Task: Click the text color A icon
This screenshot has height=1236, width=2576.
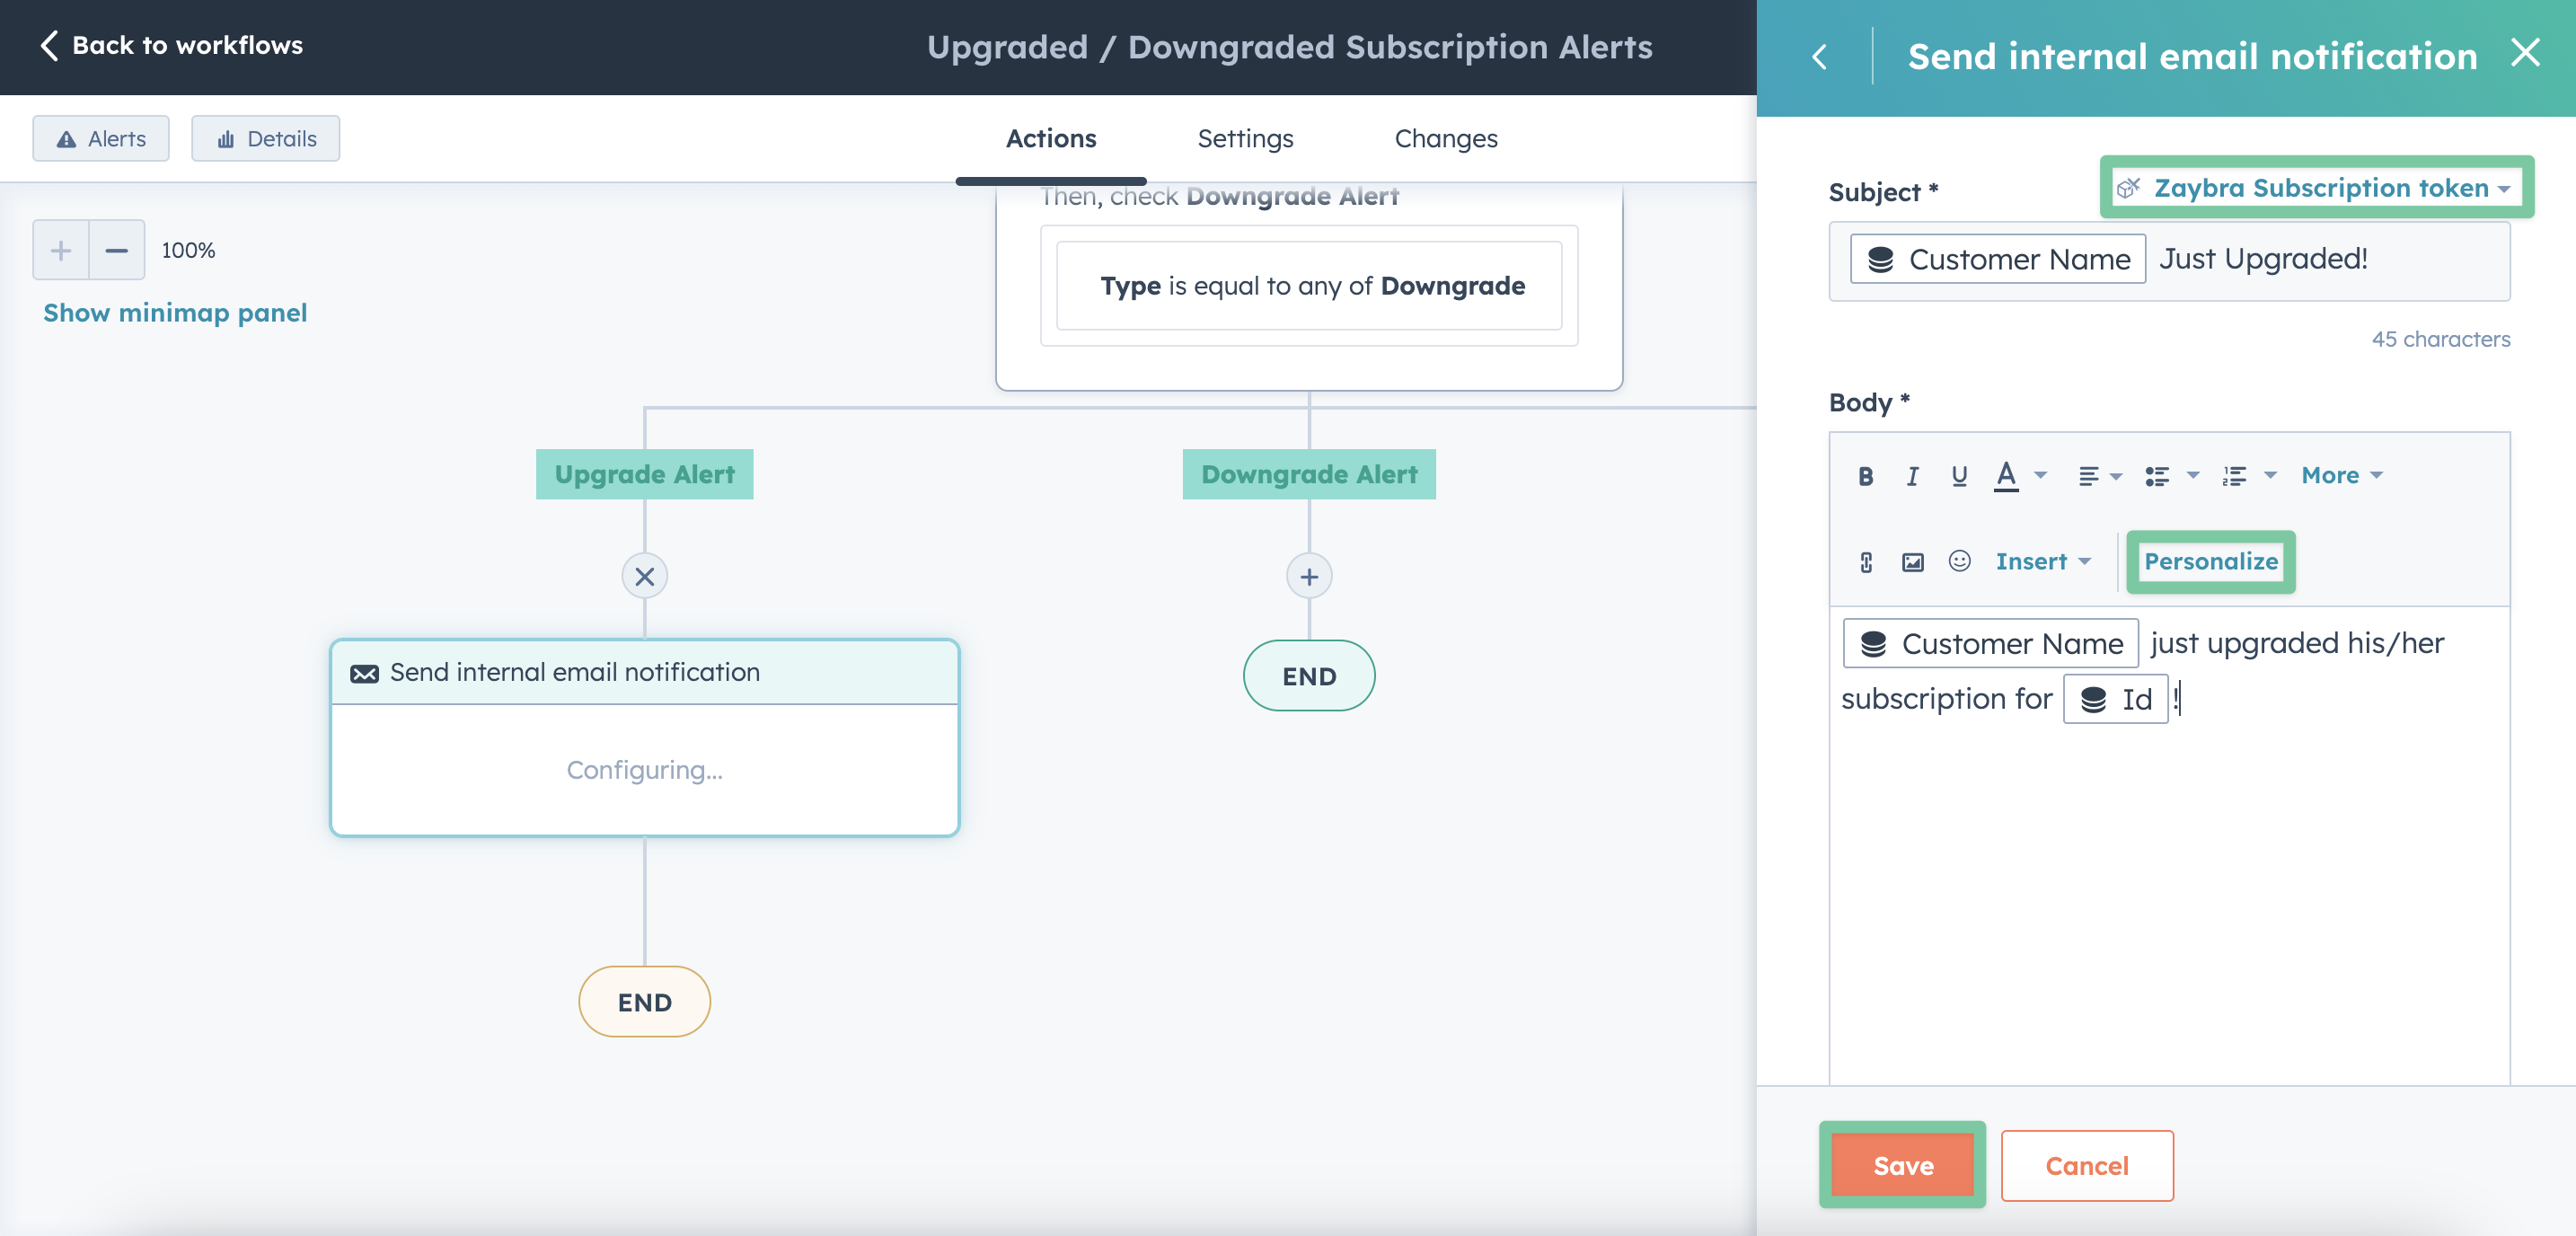Action: pyautogui.click(x=2005, y=476)
